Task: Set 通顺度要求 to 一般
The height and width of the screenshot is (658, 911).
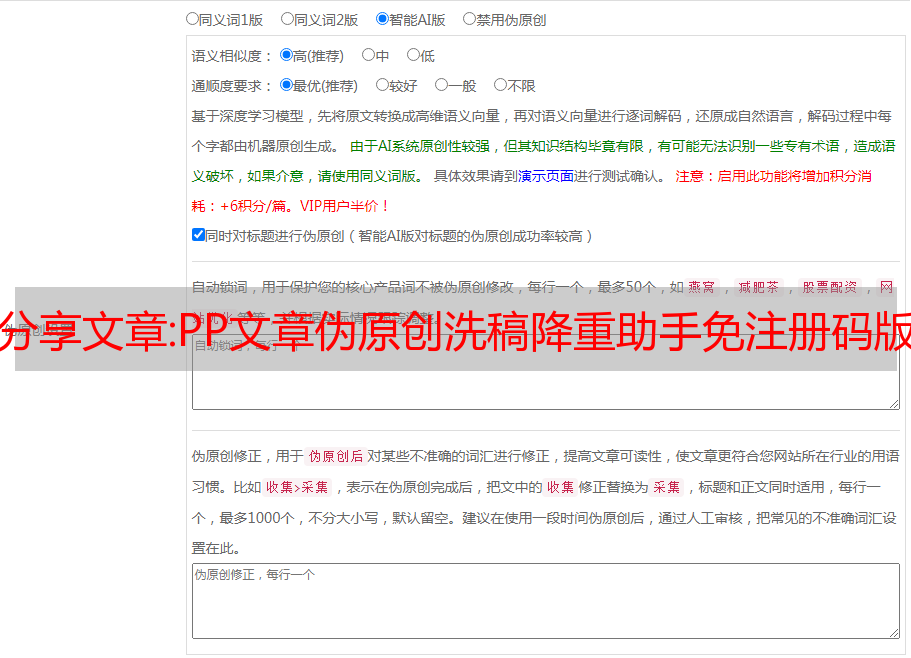Action: click(x=442, y=85)
